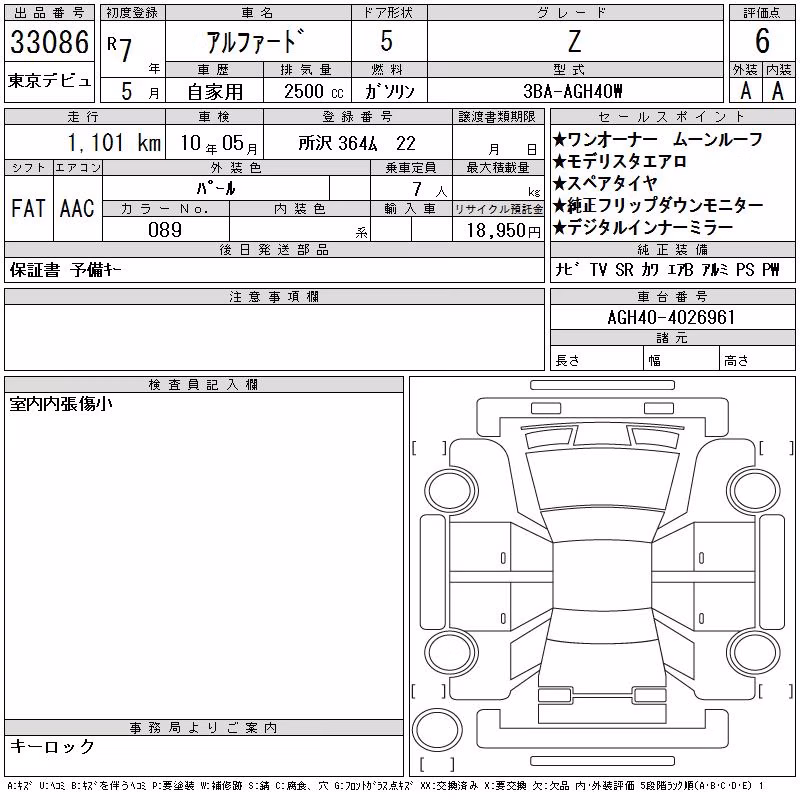Click the seating capacity 7 人

[430, 190]
